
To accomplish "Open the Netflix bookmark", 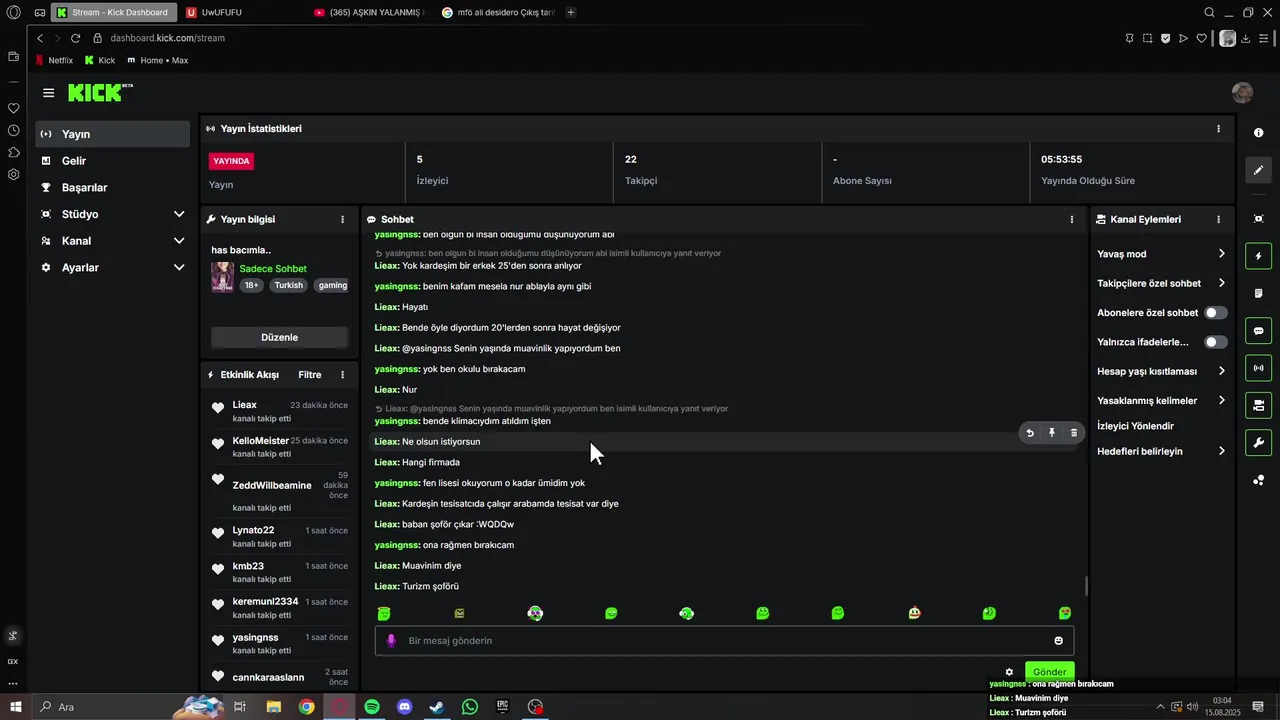I will click(x=54, y=60).
